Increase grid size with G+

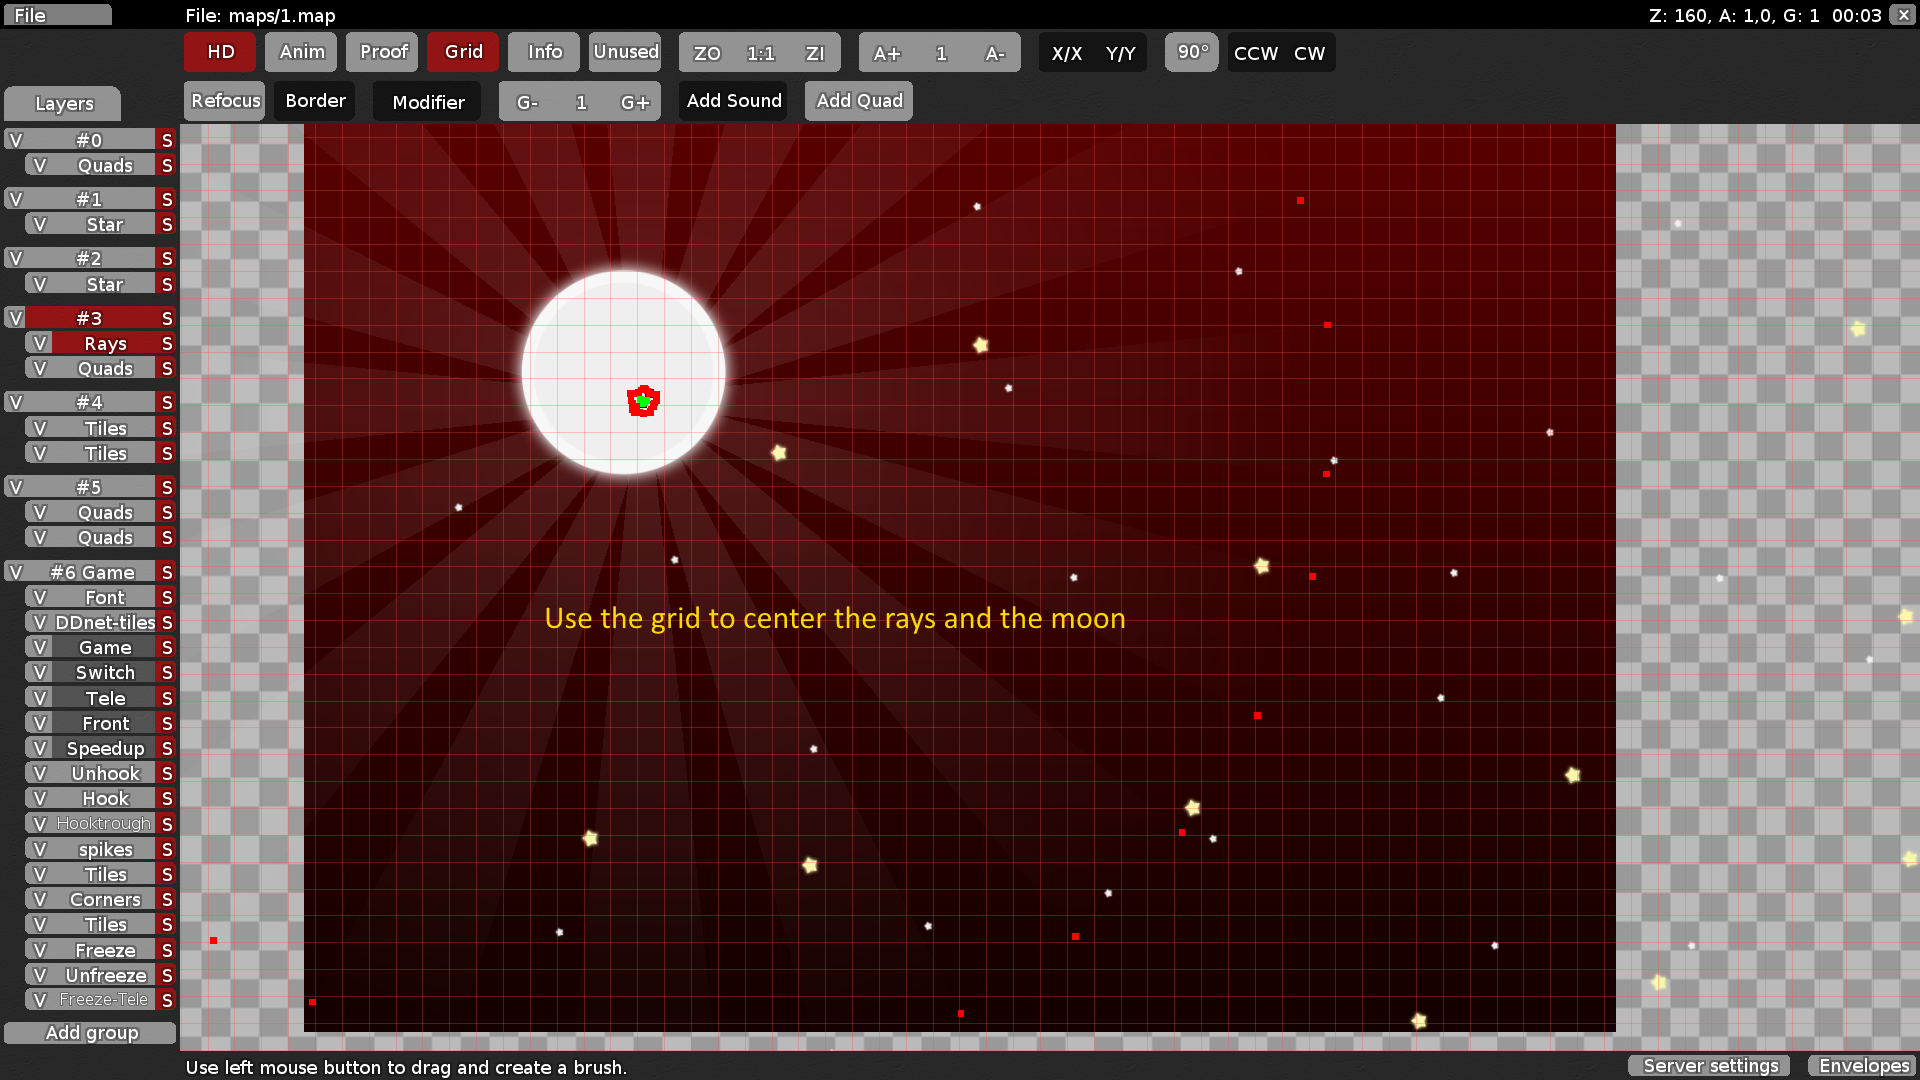coord(636,101)
